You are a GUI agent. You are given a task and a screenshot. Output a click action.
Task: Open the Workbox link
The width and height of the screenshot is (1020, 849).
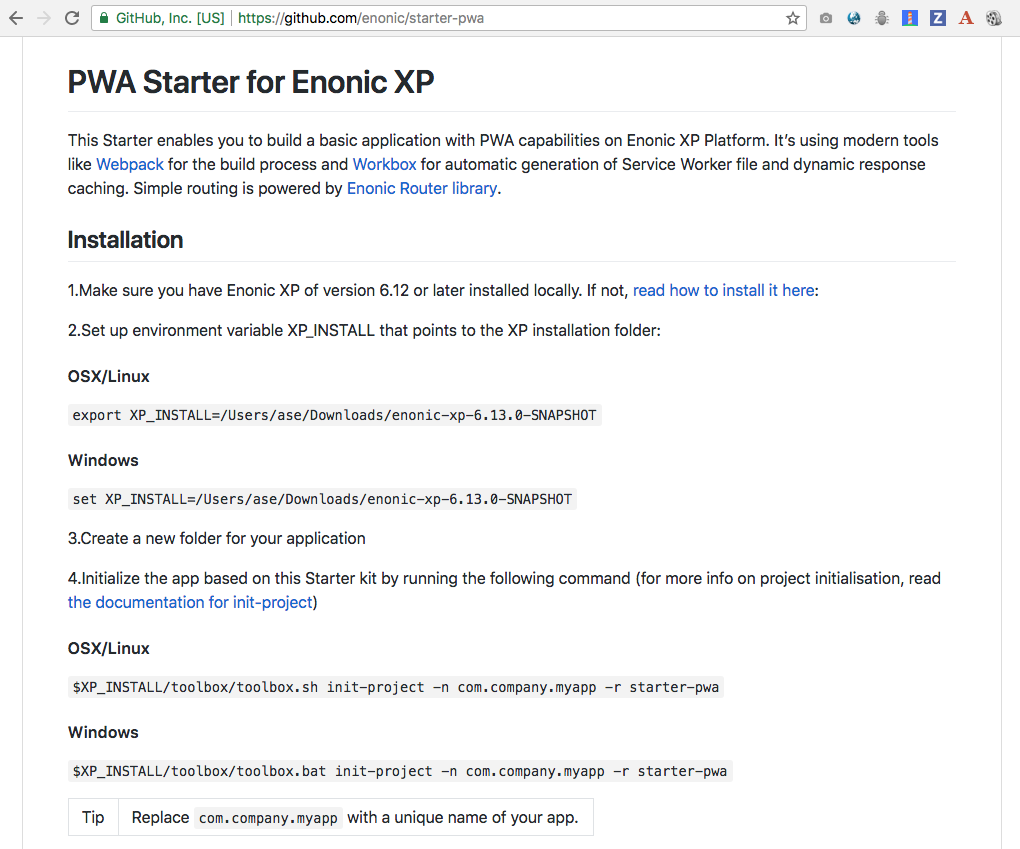point(384,165)
